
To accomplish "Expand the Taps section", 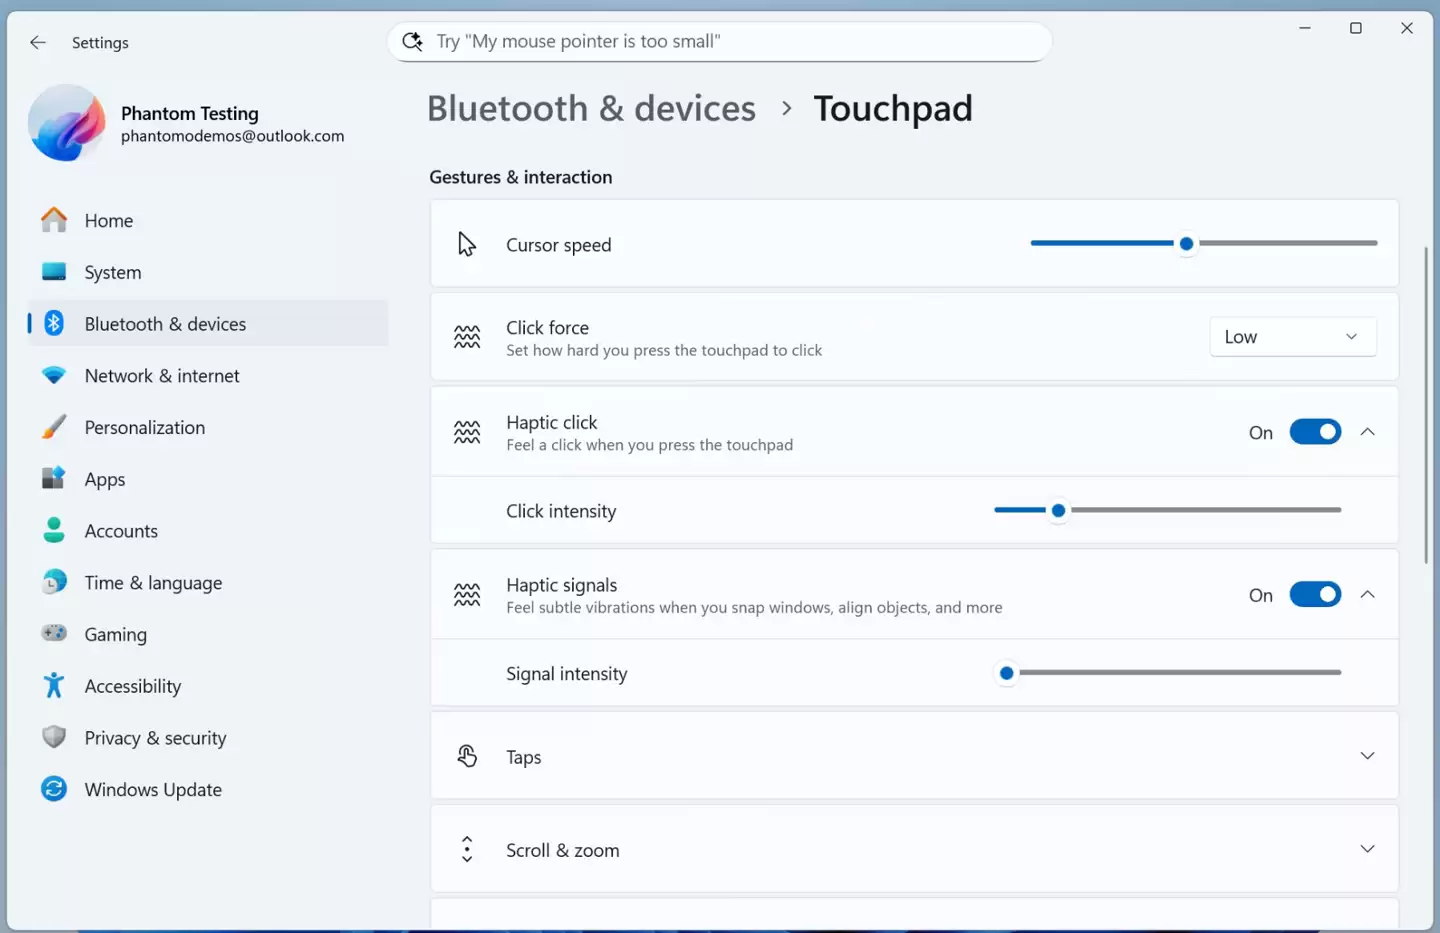I will (x=1367, y=756).
